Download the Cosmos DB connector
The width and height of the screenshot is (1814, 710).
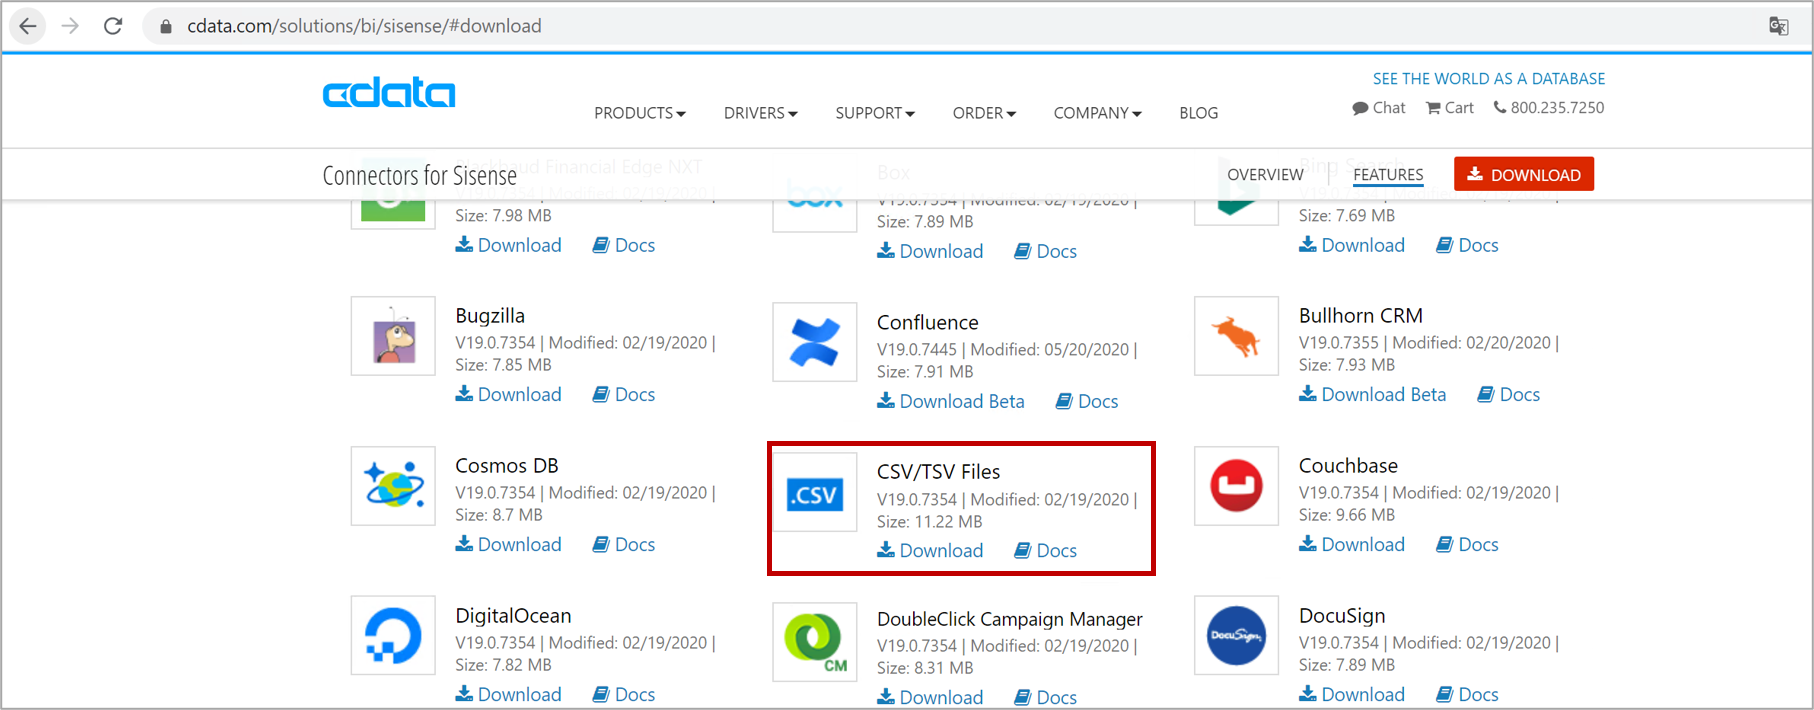[509, 544]
